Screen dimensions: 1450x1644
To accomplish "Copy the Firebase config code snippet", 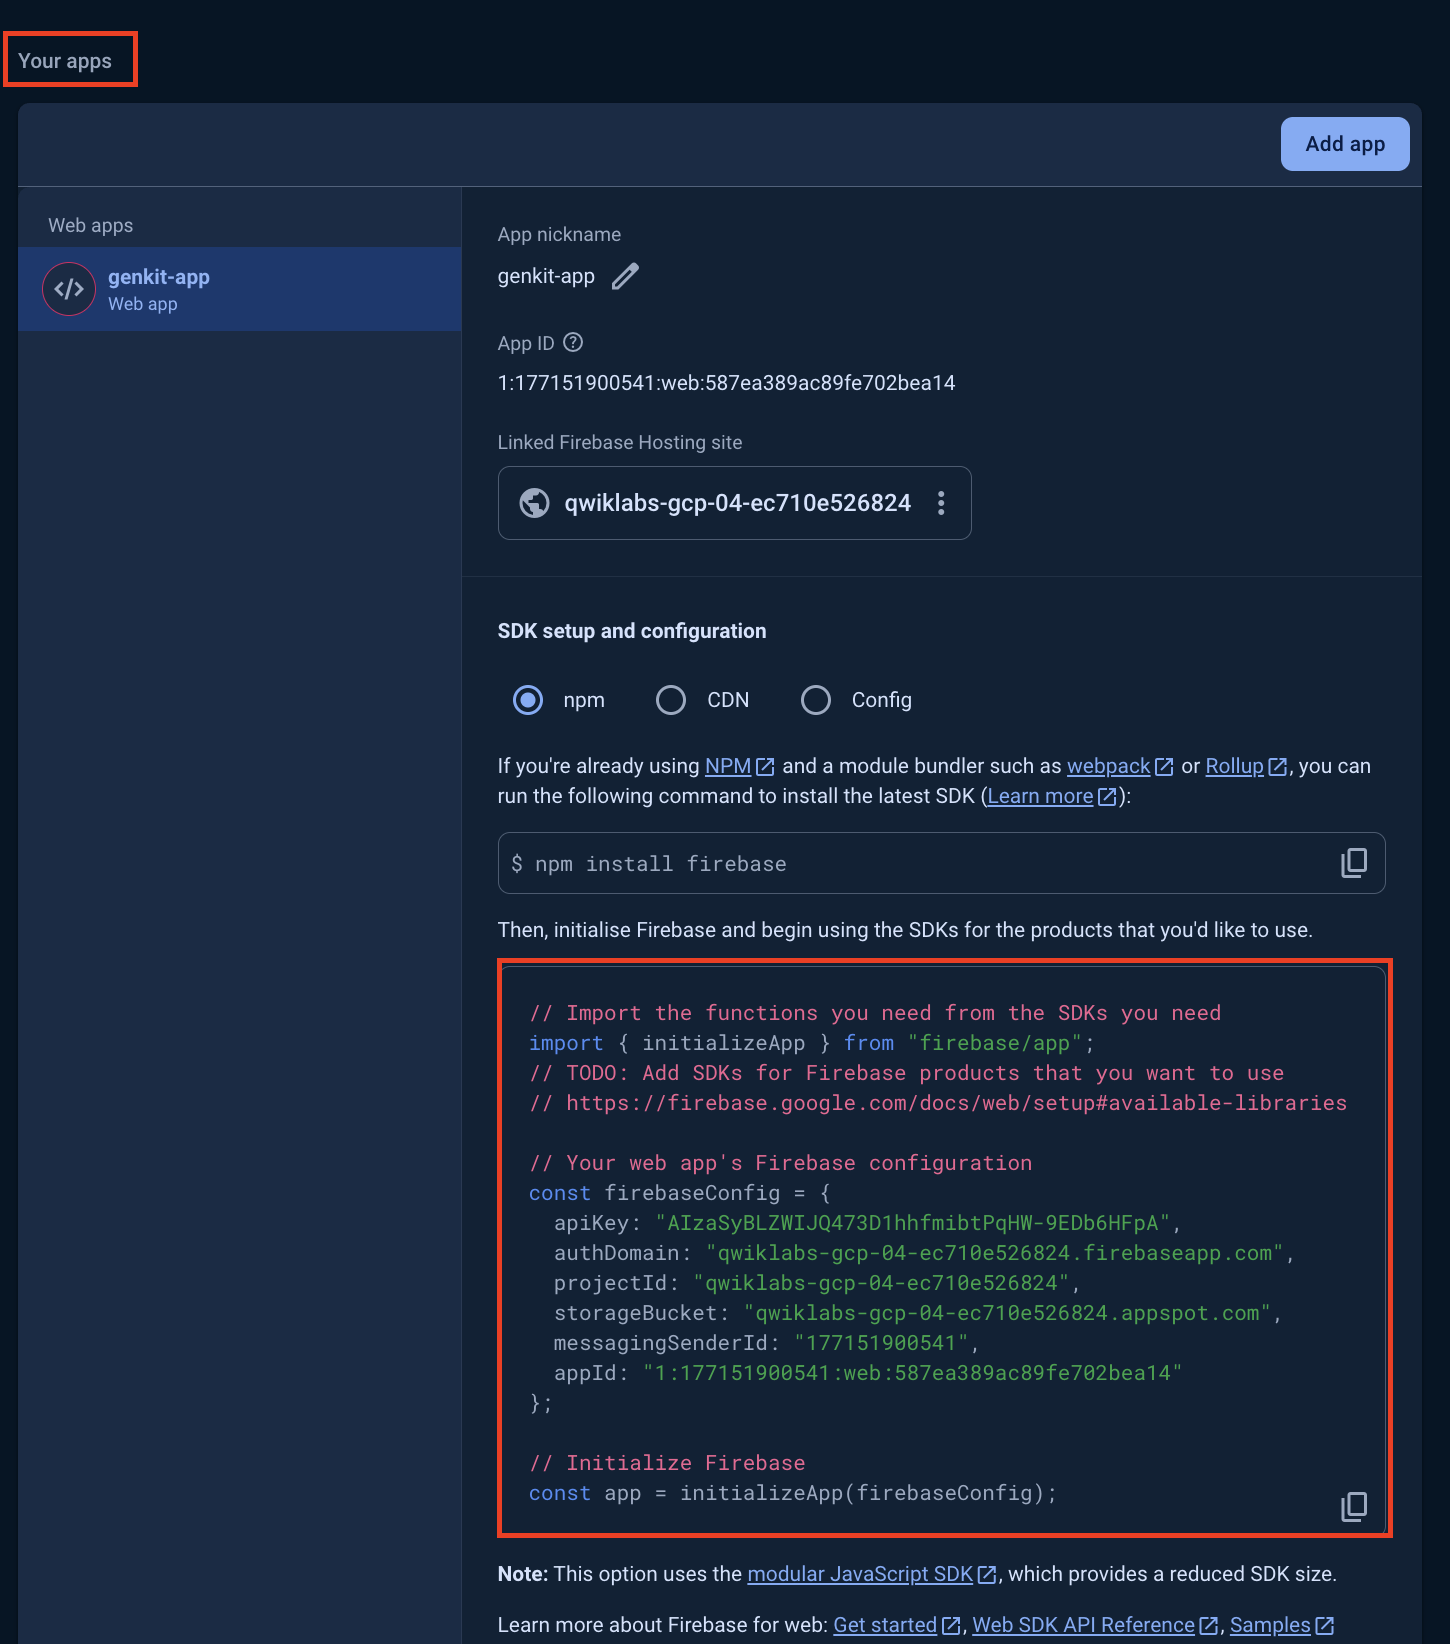I will click(1354, 1506).
